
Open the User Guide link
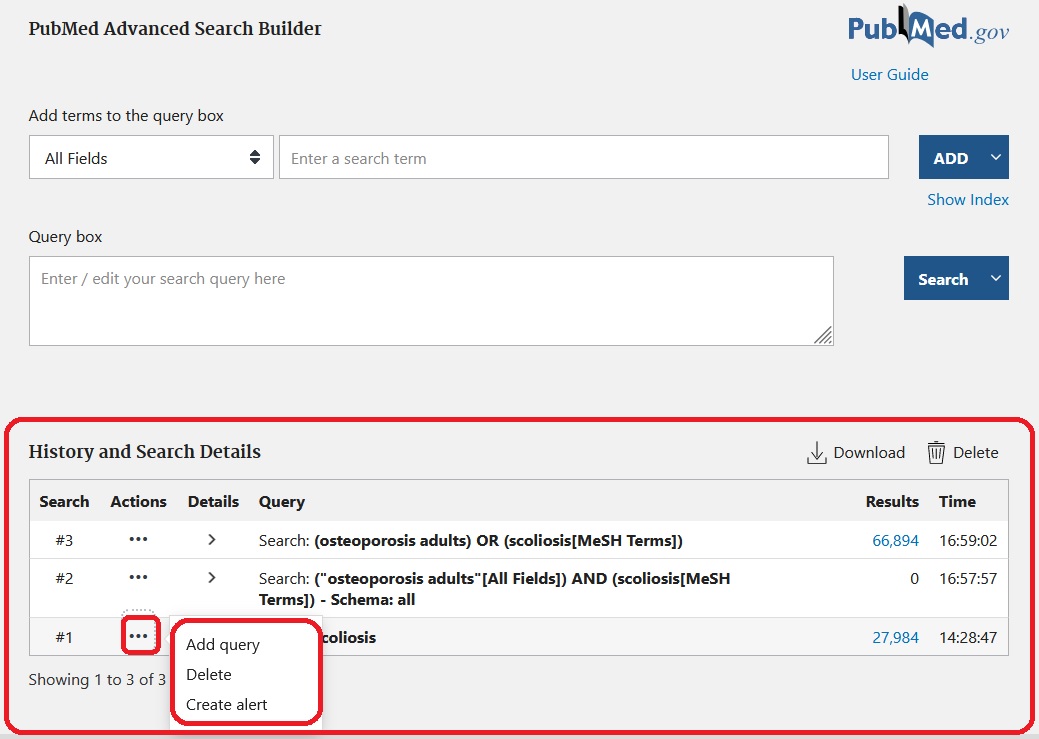[x=889, y=75]
